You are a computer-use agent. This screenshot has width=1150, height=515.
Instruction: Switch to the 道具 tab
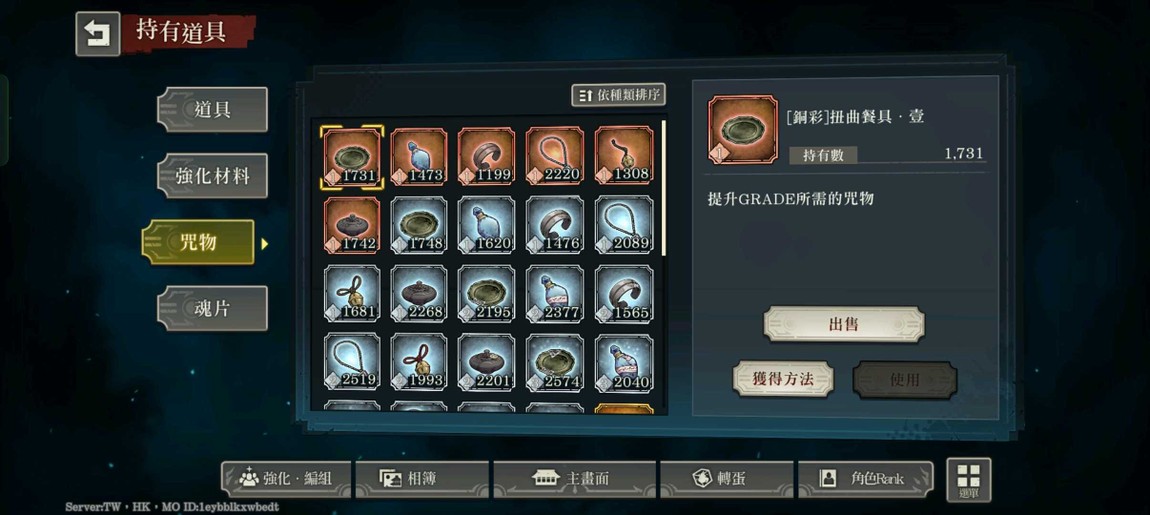[213, 109]
